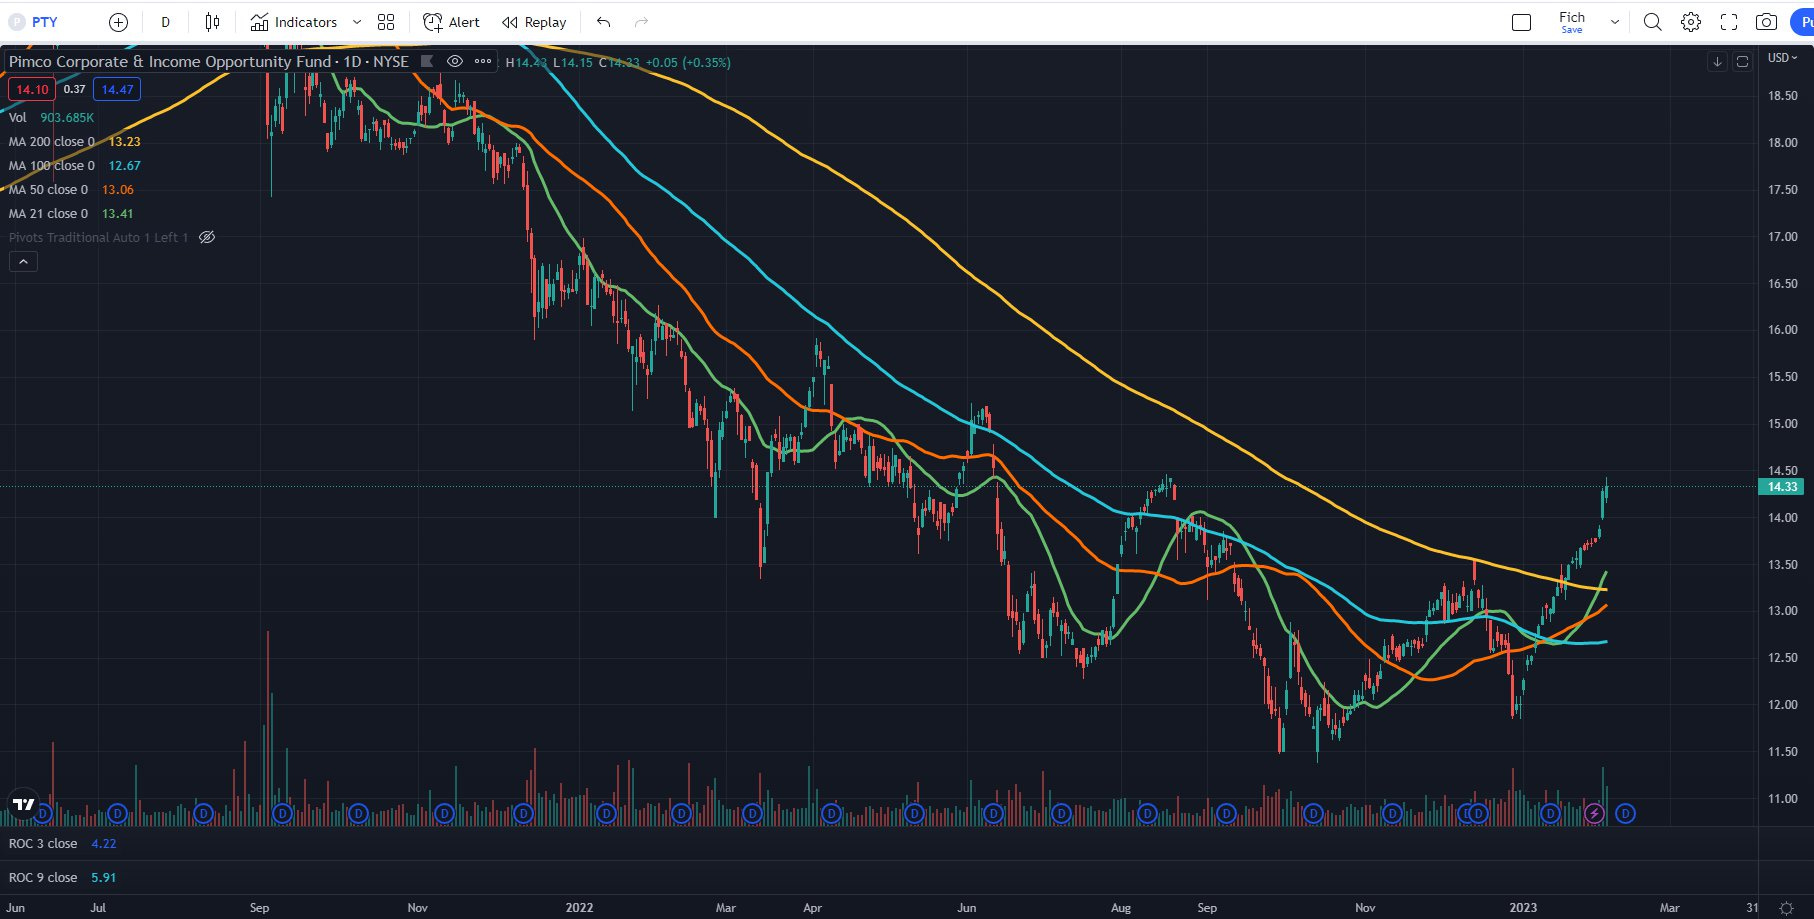Click the redo arrow icon
Screen dimensions: 1814x919
(x=641, y=22)
